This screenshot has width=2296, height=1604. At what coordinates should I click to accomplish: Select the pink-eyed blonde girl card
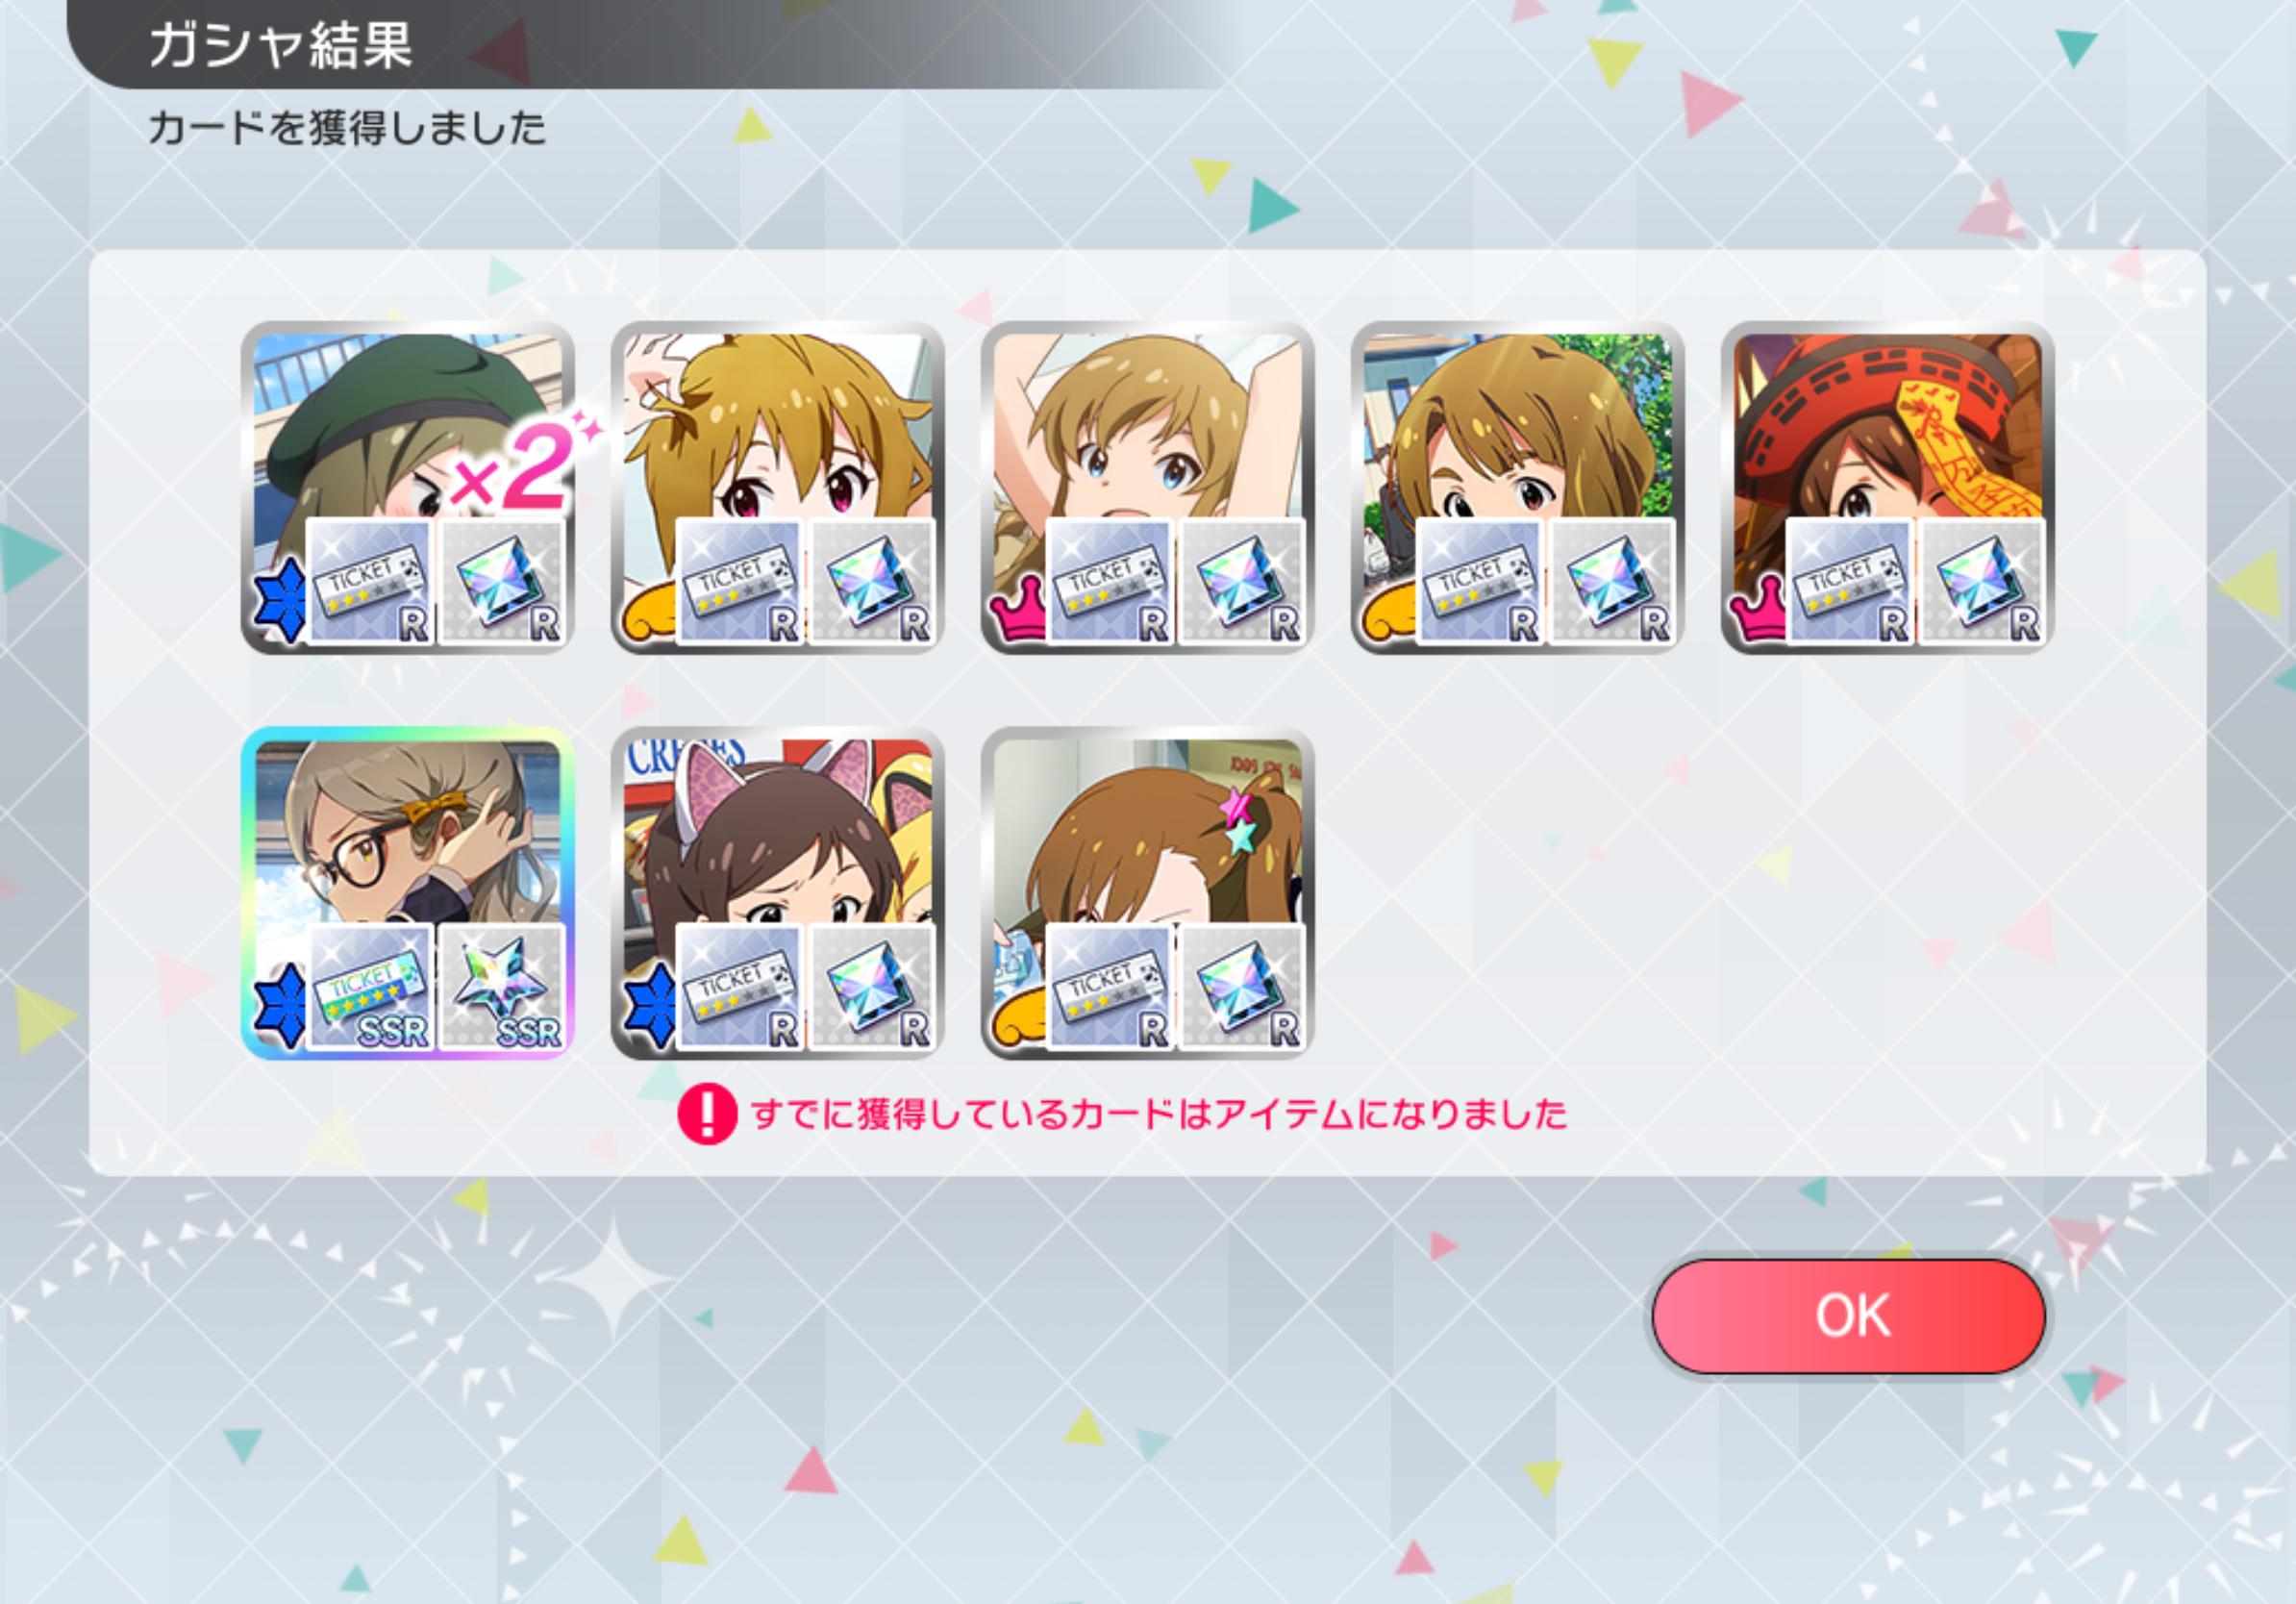point(778,487)
